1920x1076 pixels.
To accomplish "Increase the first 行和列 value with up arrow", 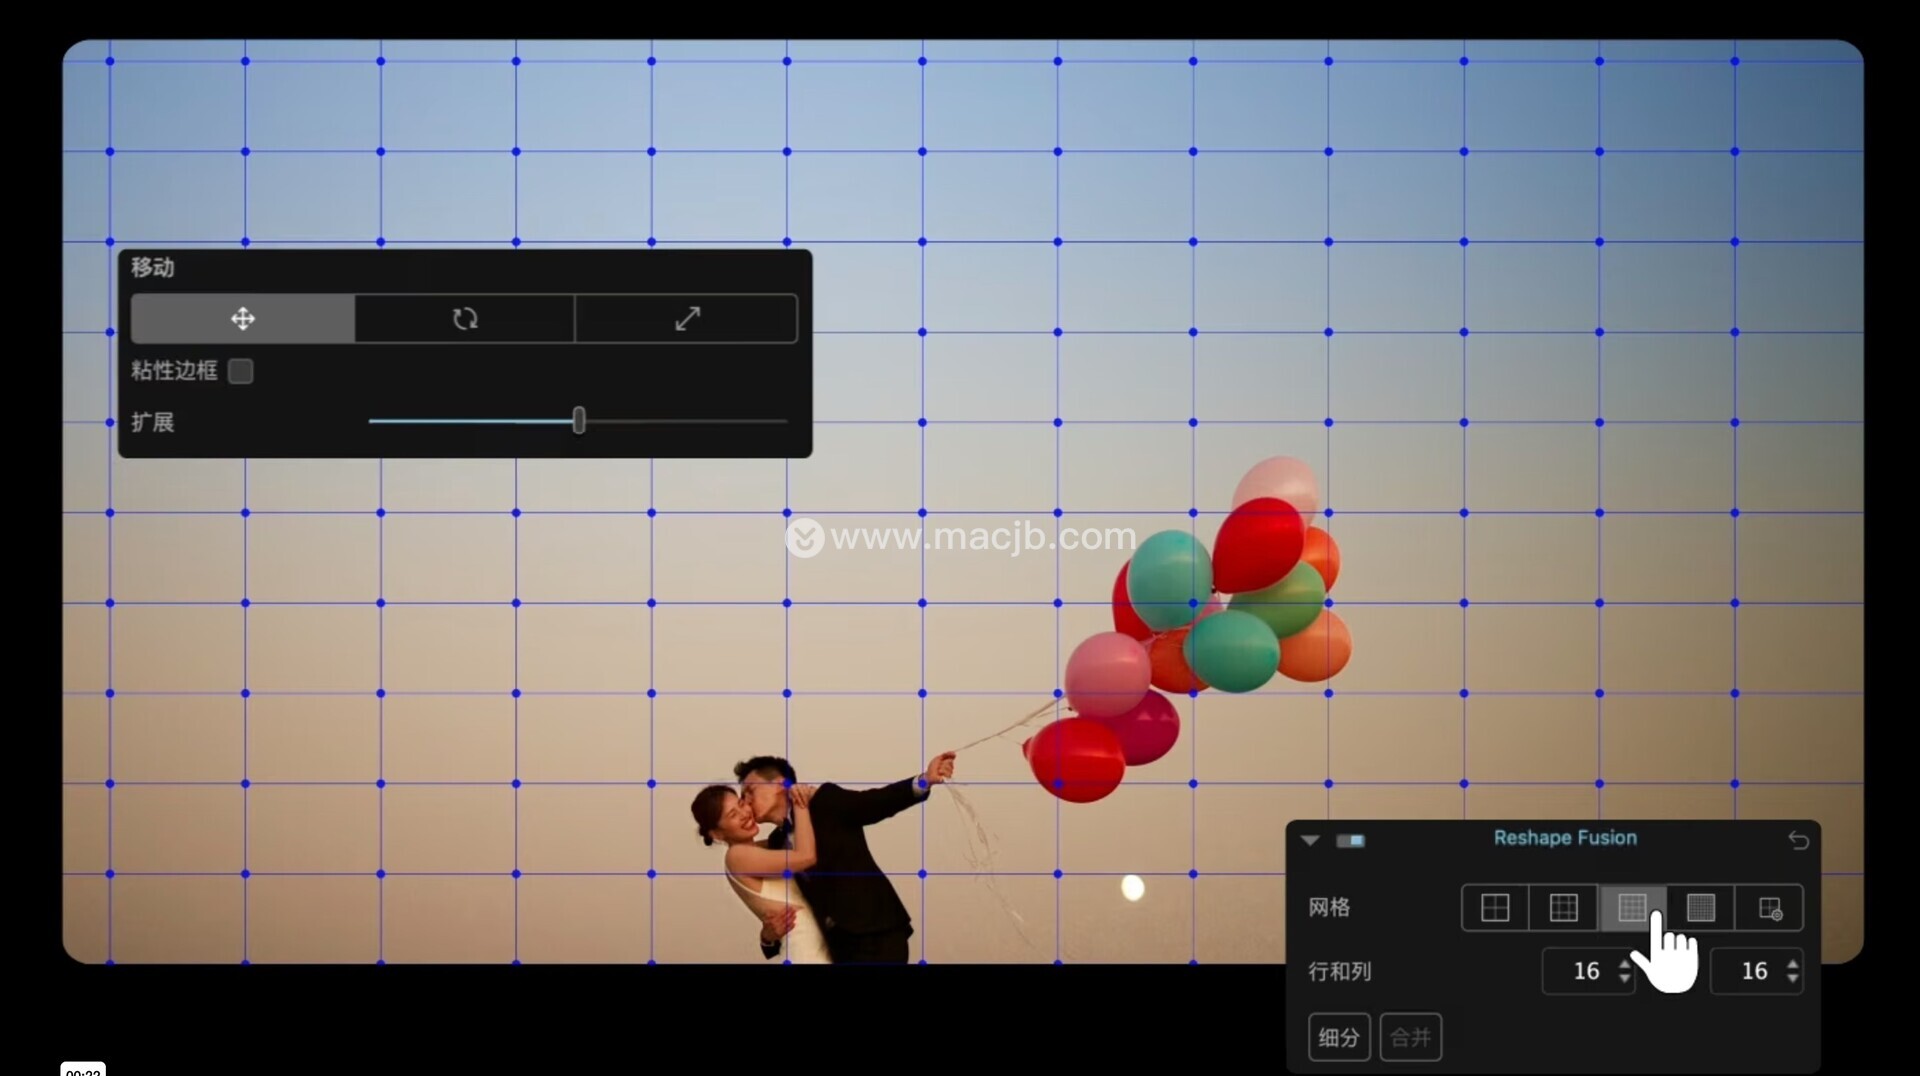I will pos(1624,963).
